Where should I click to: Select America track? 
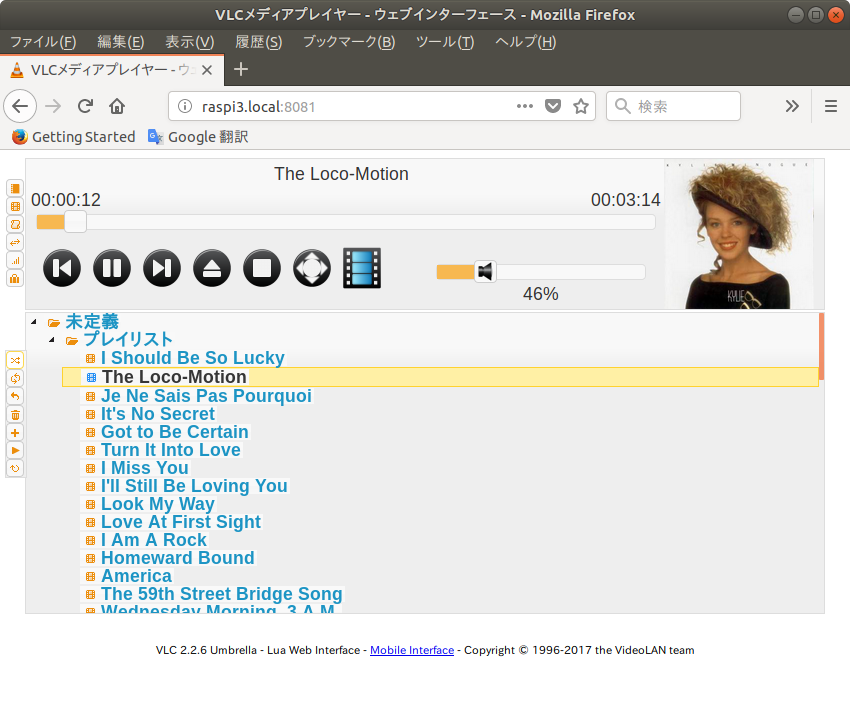click(x=136, y=576)
